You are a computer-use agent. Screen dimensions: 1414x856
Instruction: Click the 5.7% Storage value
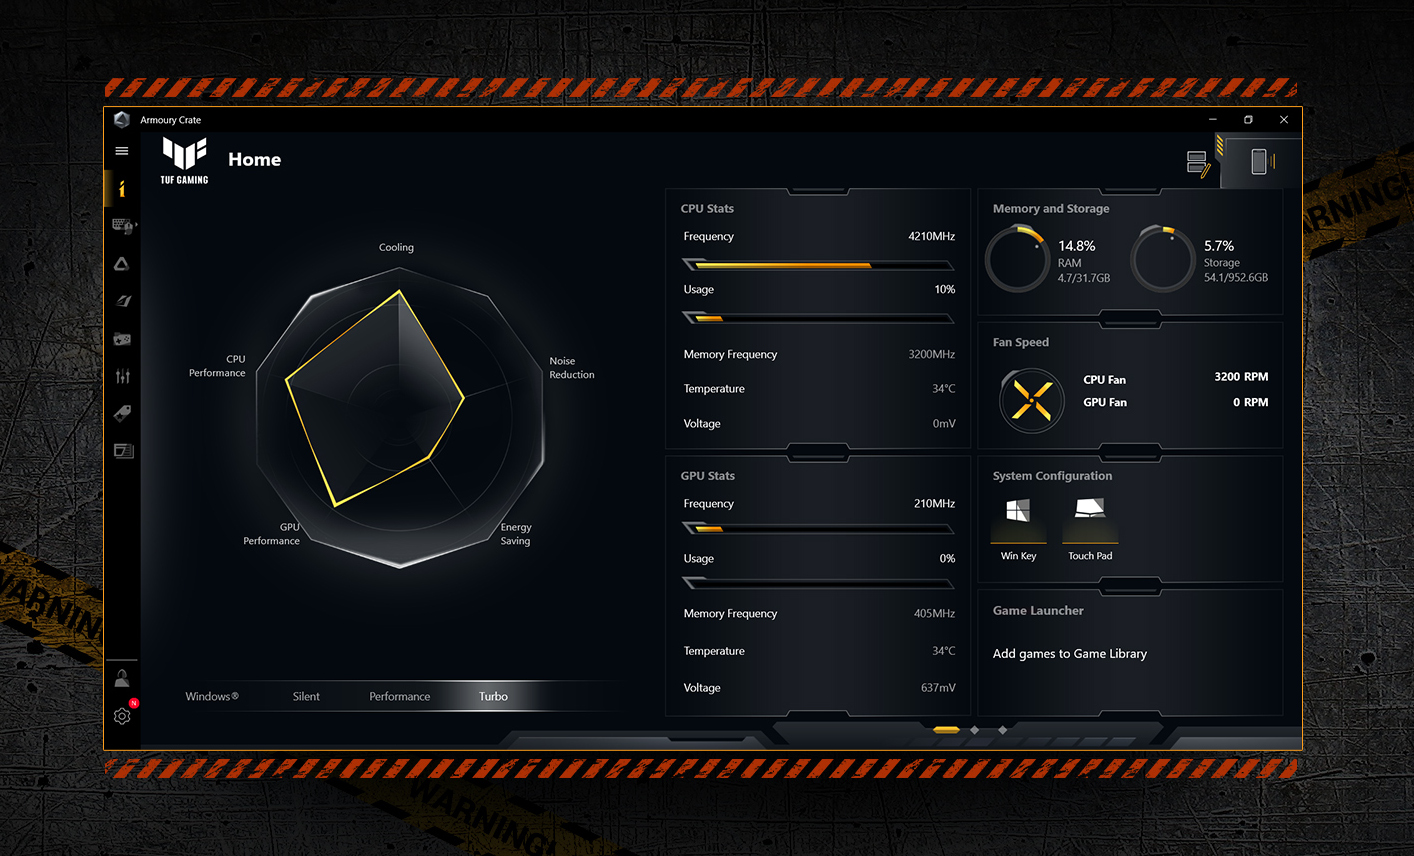(x=1218, y=246)
